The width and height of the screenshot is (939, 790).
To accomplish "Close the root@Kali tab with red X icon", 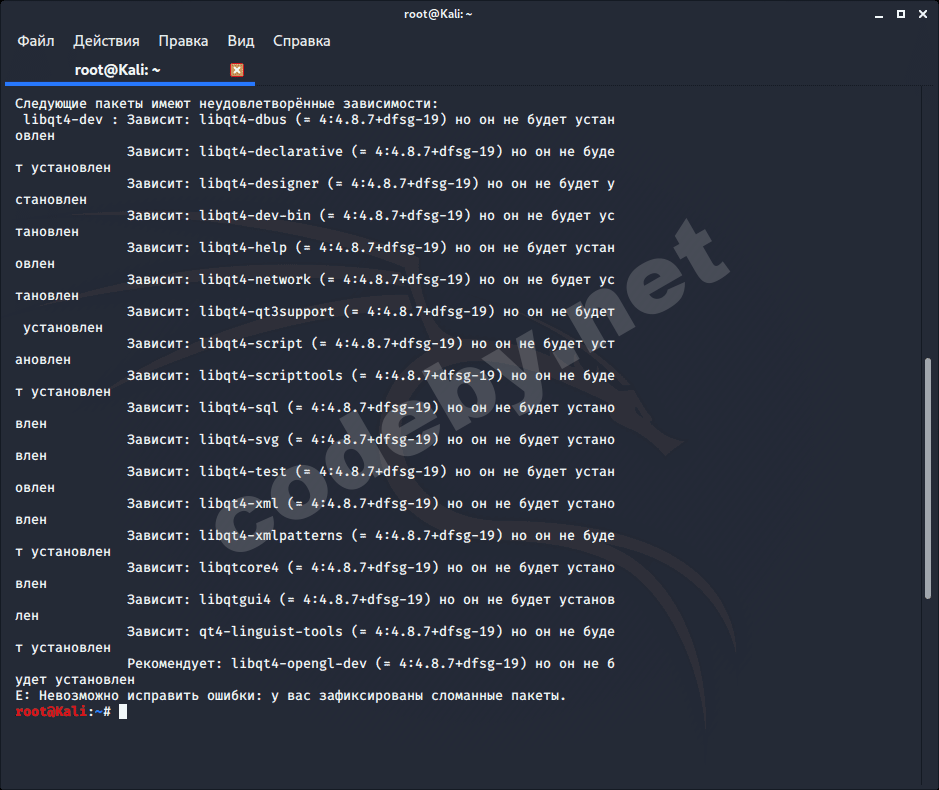I will (237, 70).
